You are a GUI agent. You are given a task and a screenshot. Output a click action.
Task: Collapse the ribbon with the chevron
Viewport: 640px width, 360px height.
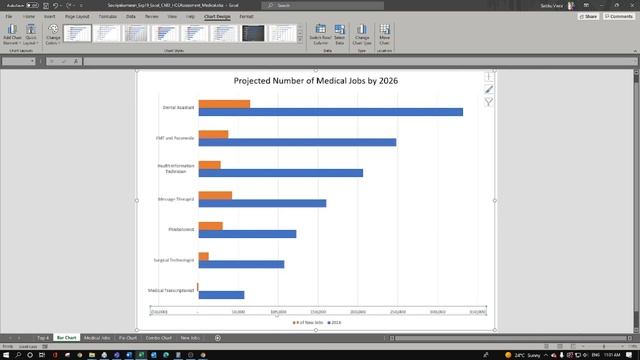coord(635,51)
